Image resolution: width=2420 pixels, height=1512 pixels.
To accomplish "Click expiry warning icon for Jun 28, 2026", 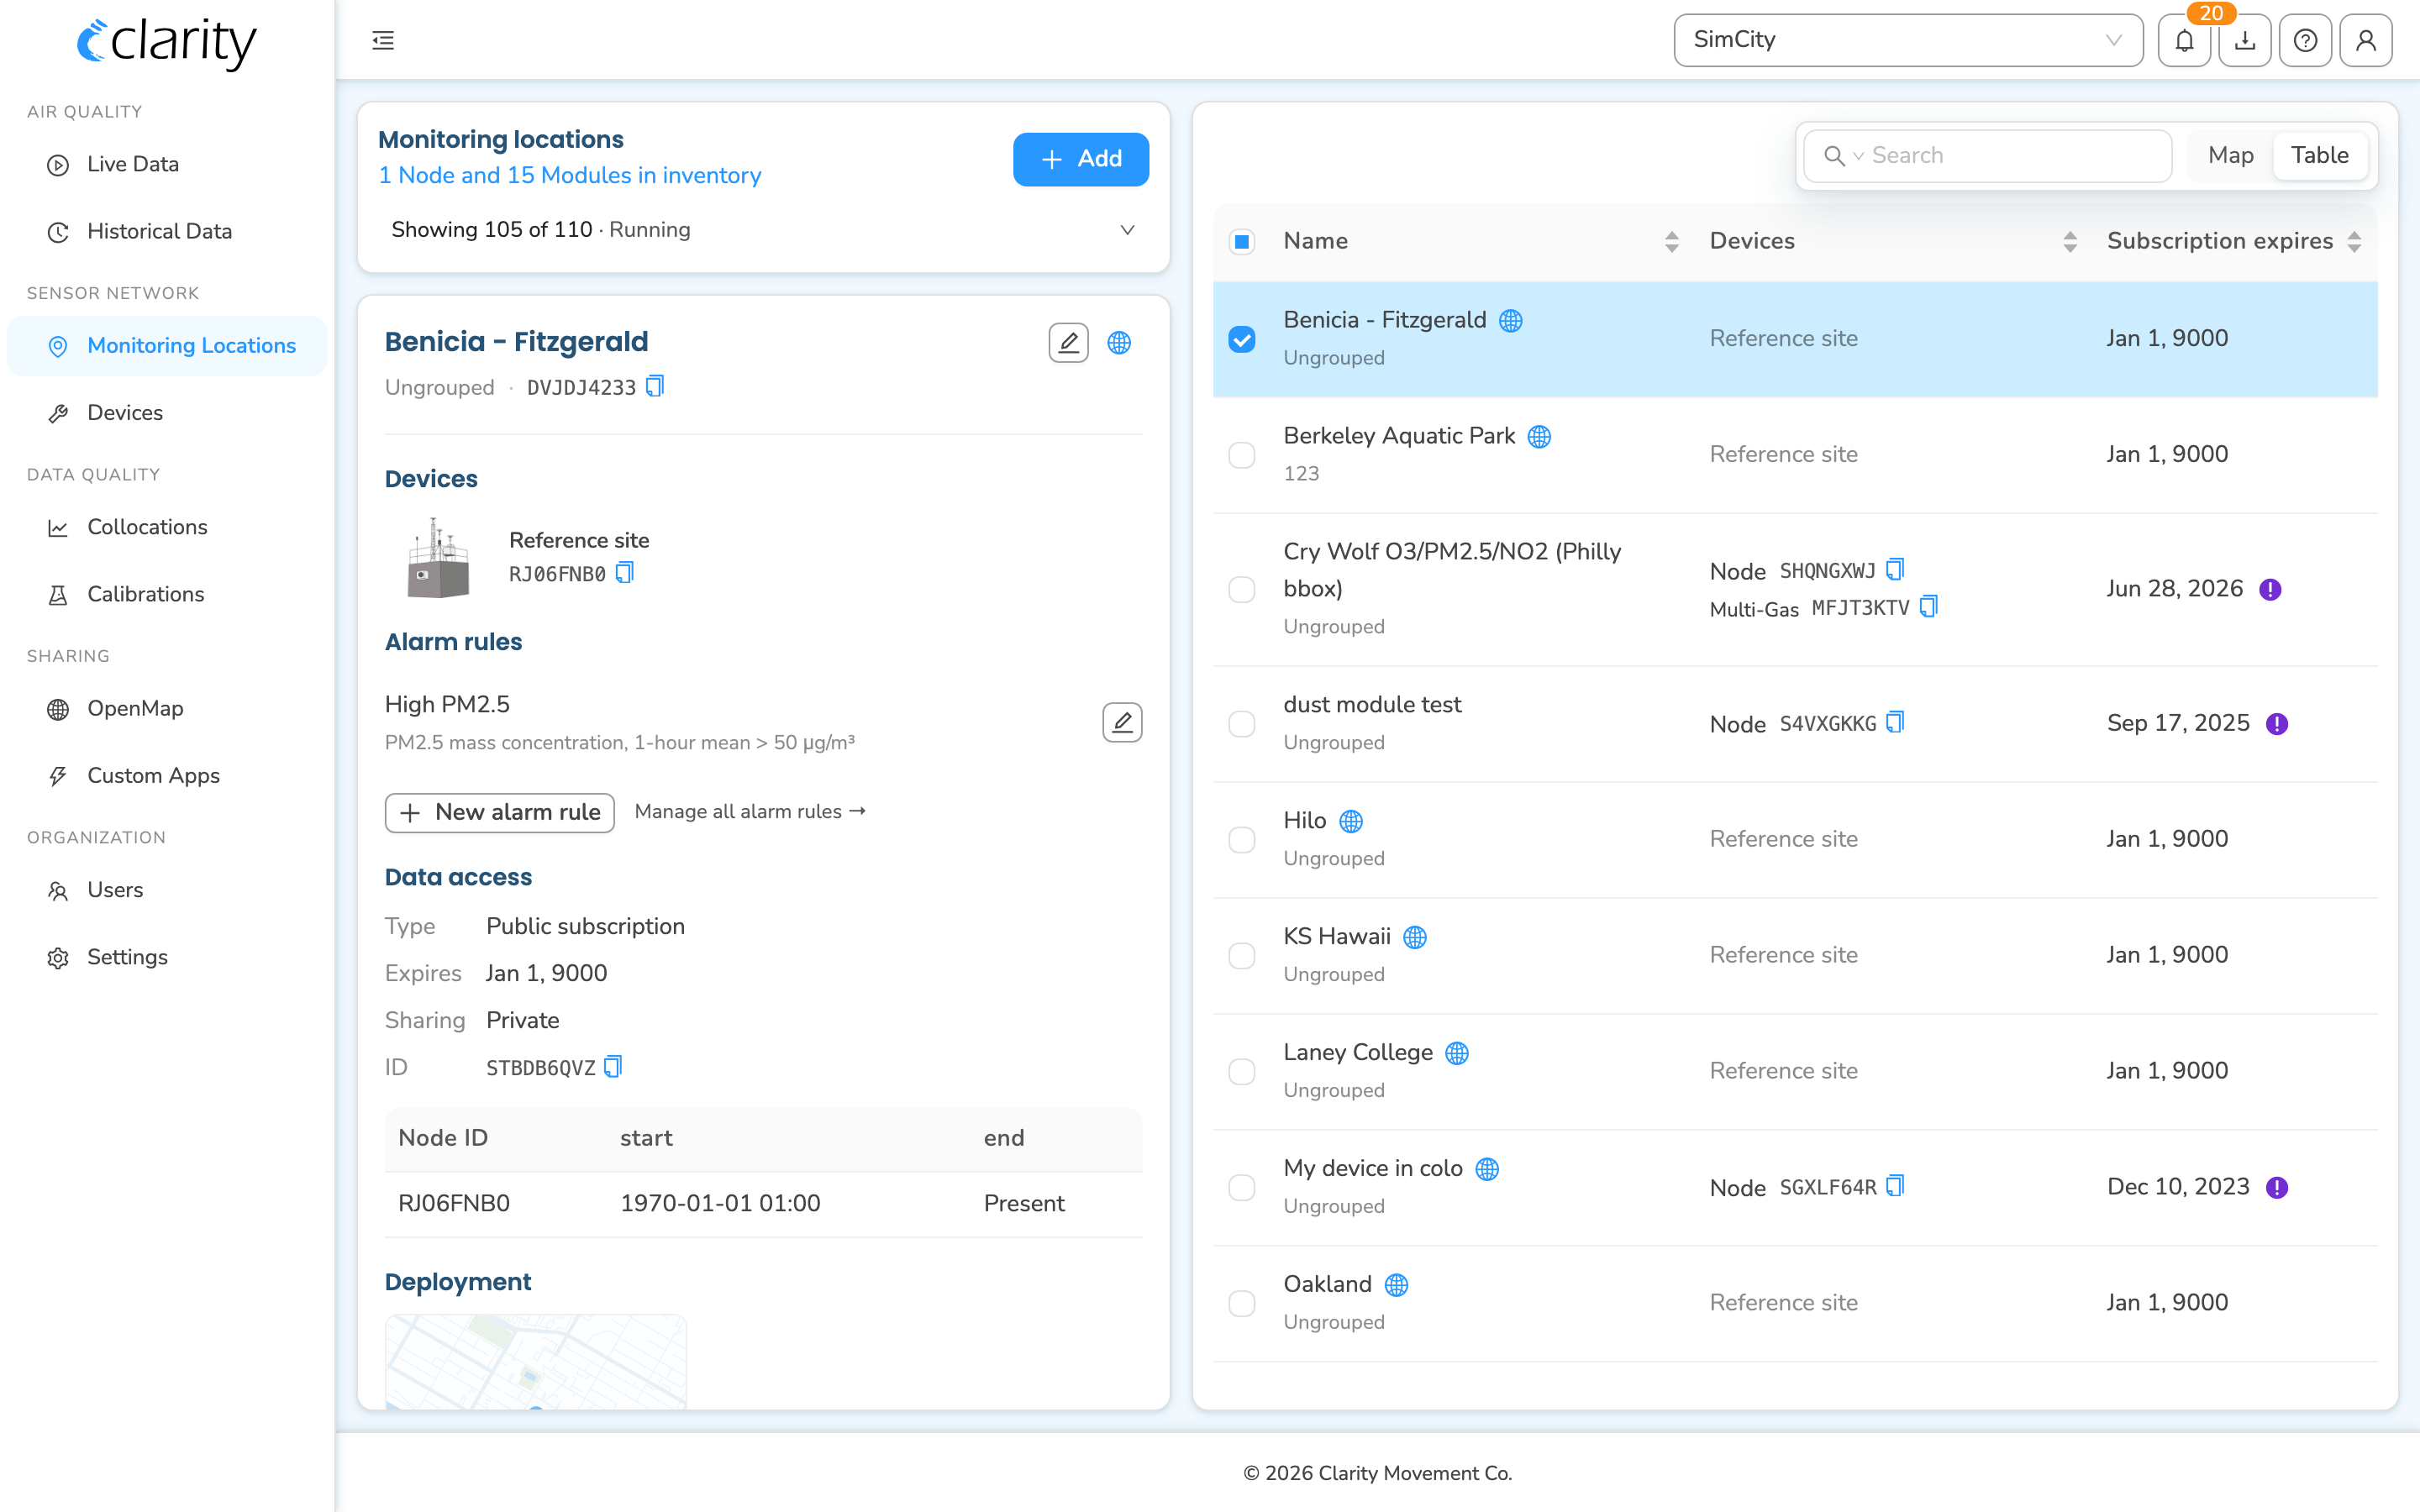I will click(x=2270, y=589).
